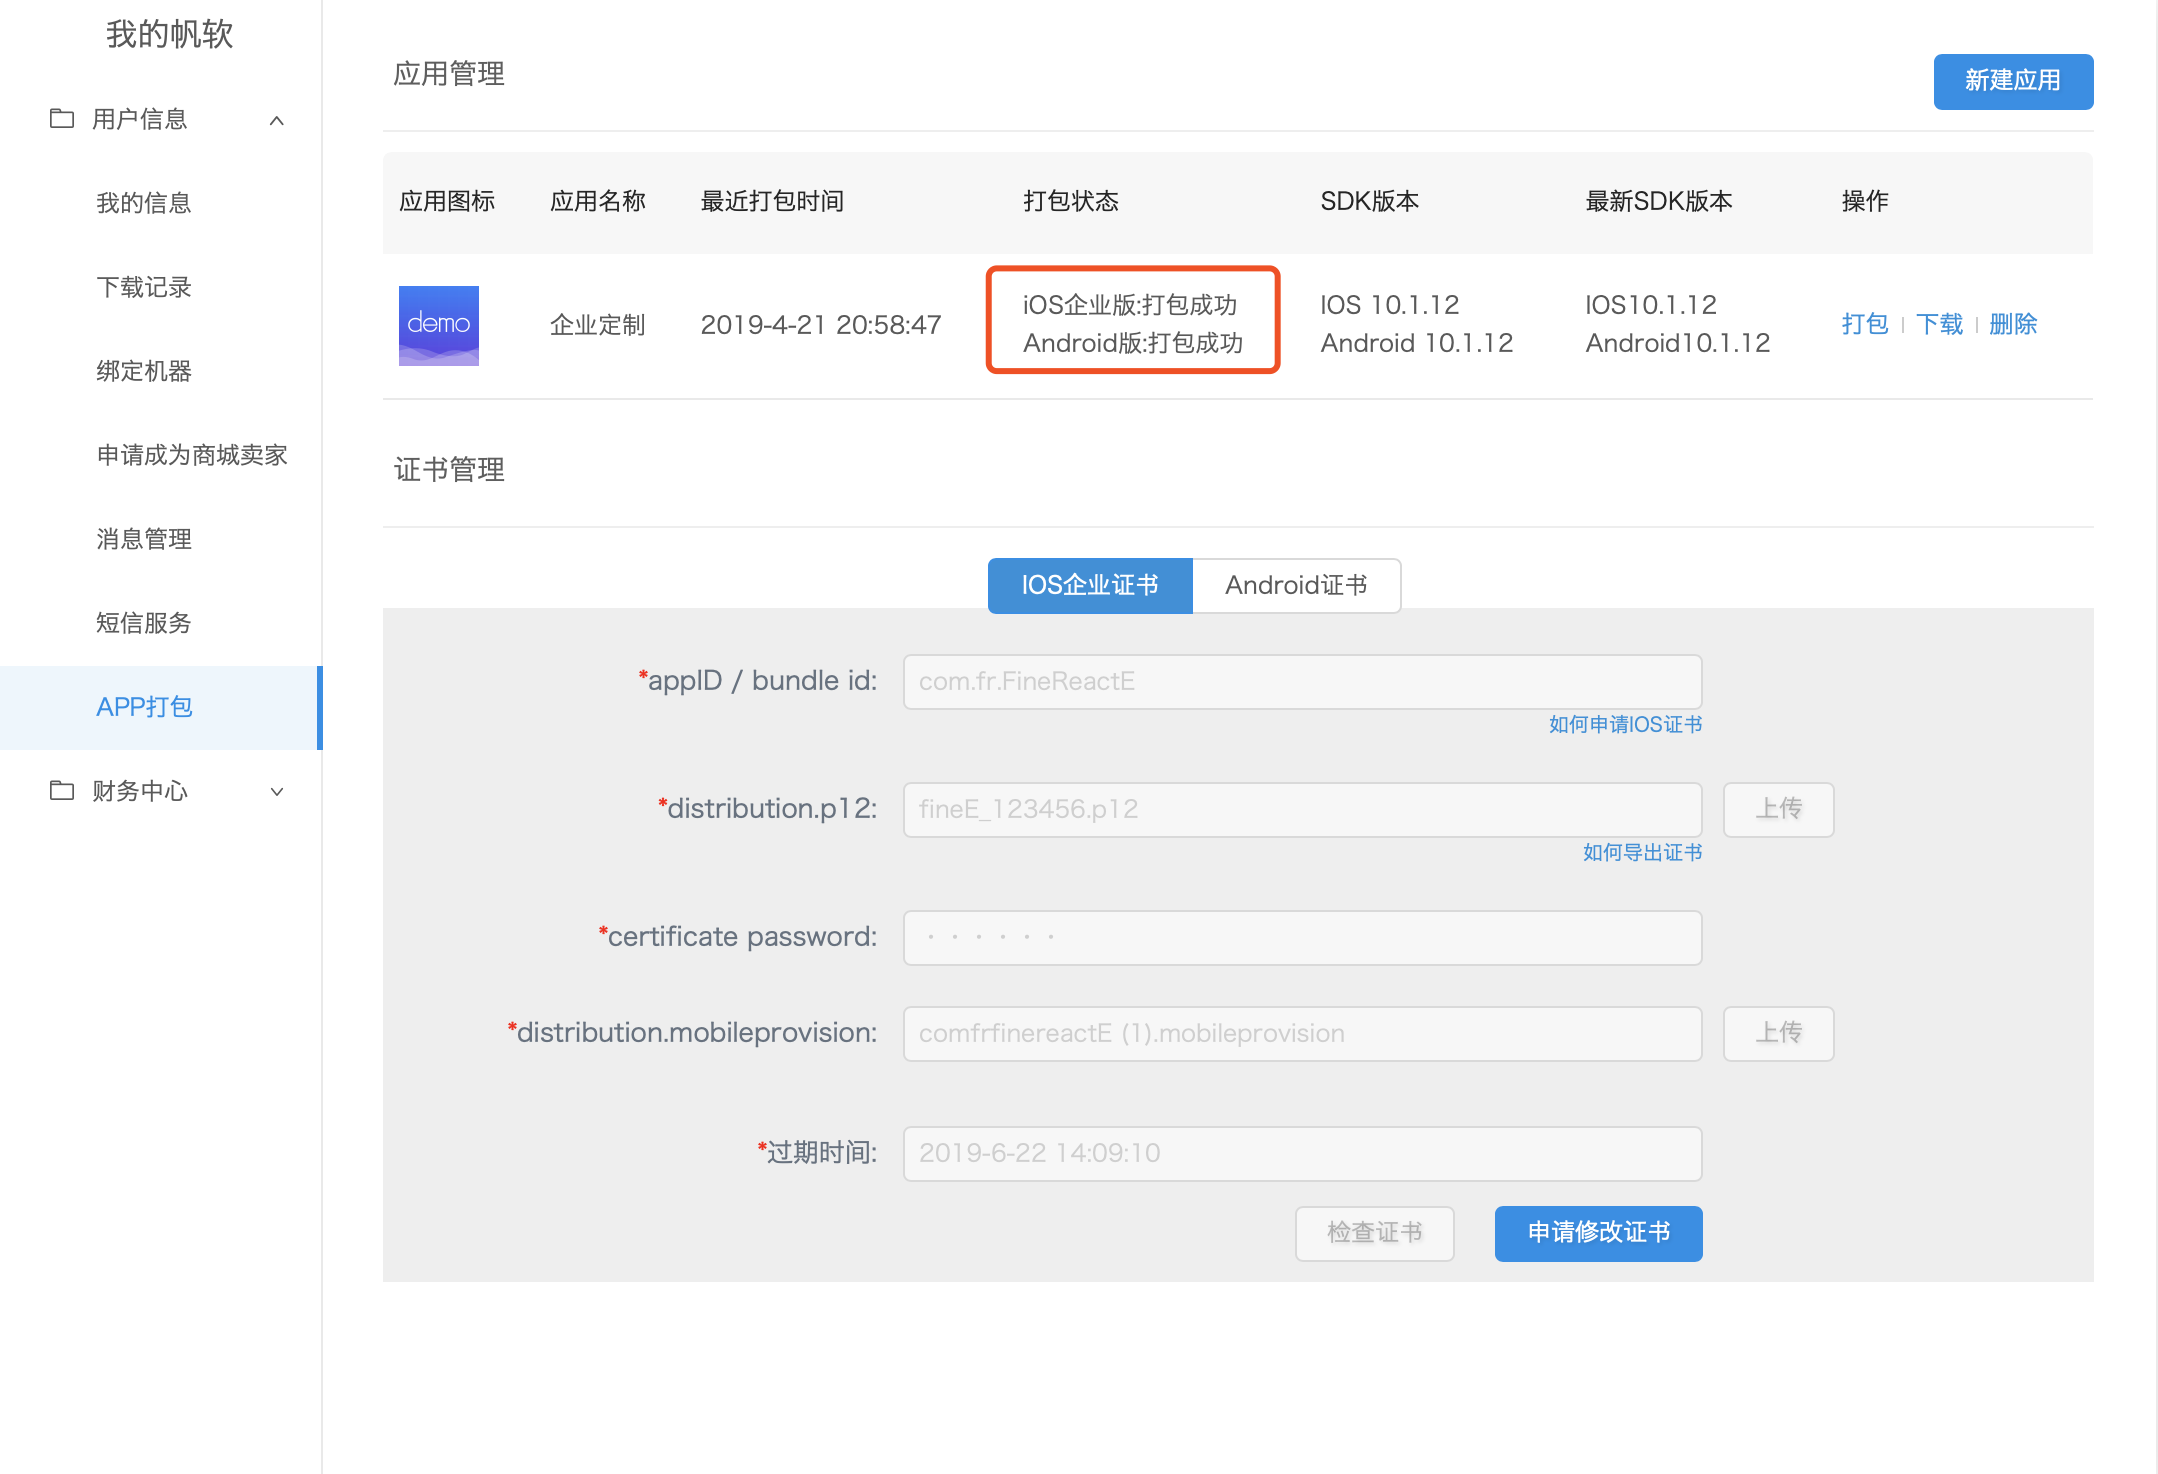Viewport: 2158px width, 1474px height.
Task: Select the IOS企业证书 tab
Action: tap(1090, 585)
